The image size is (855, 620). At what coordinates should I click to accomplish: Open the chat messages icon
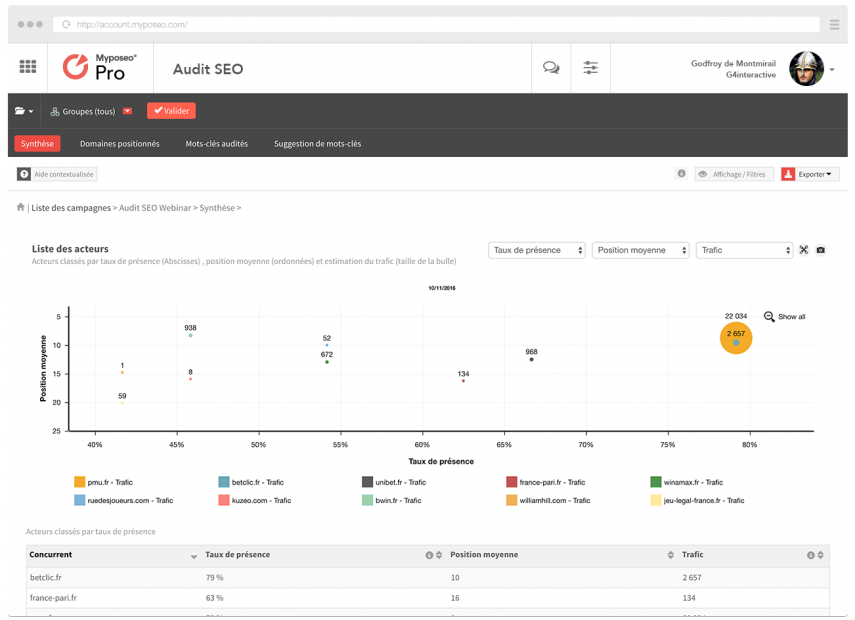(551, 68)
